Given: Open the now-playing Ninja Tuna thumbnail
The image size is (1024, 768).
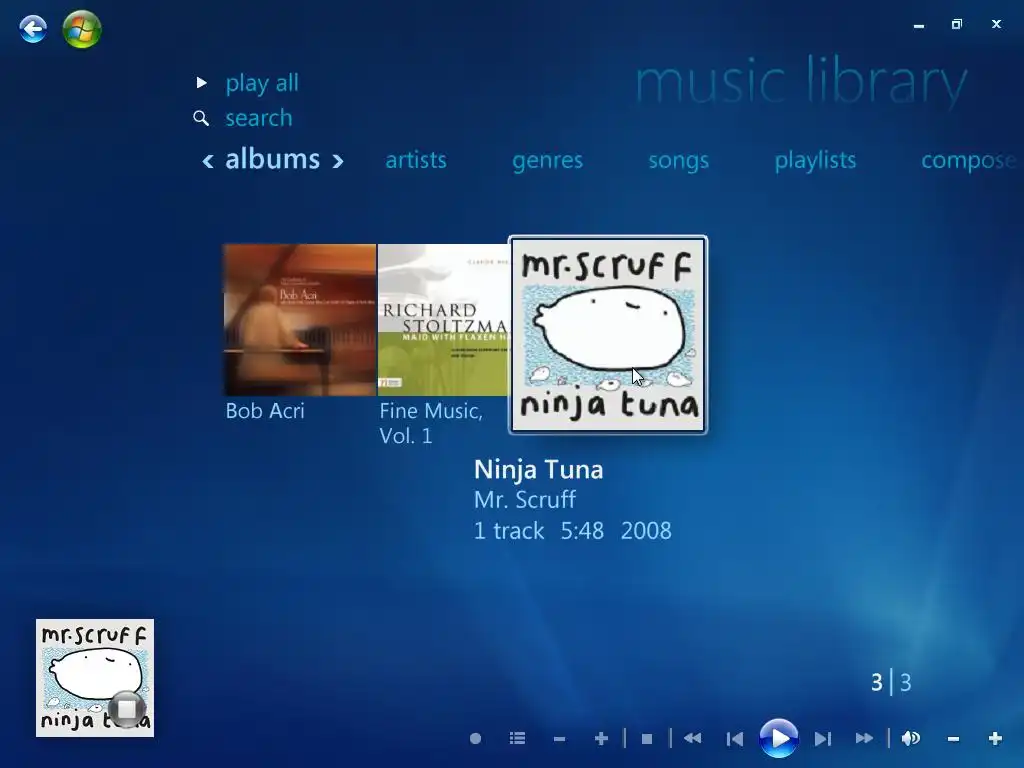Looking at the screenshot, I should pos(95,678).
